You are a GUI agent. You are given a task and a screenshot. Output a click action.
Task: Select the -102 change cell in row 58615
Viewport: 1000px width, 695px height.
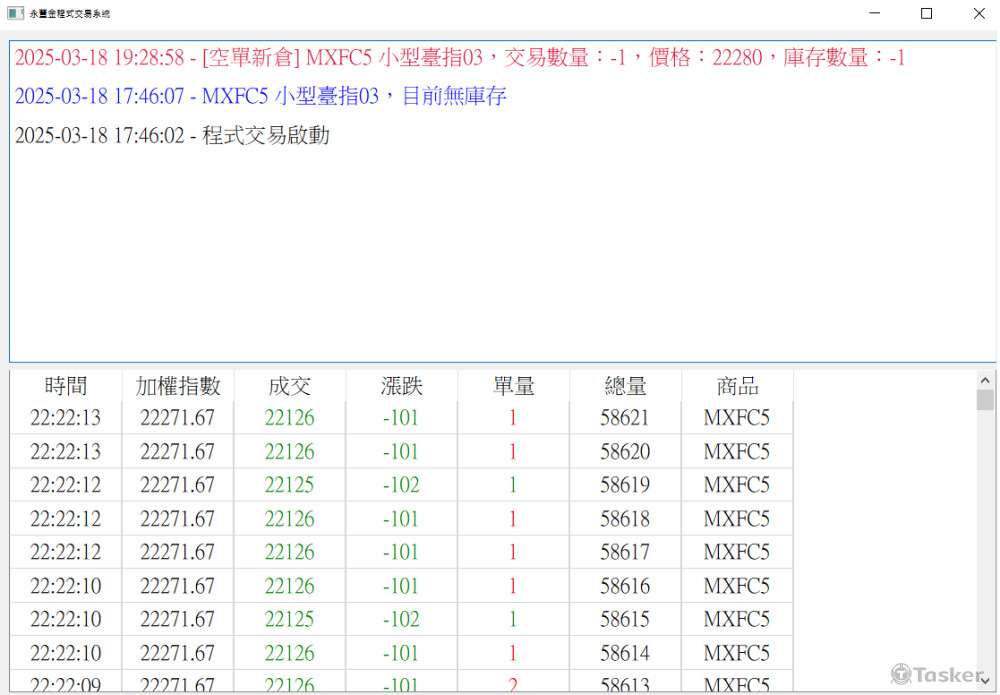[x=402, y=619]
